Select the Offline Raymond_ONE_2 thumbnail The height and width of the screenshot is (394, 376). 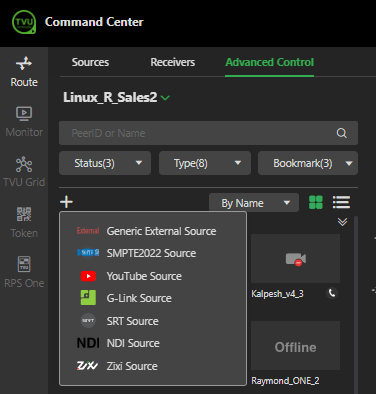[295, 346]
